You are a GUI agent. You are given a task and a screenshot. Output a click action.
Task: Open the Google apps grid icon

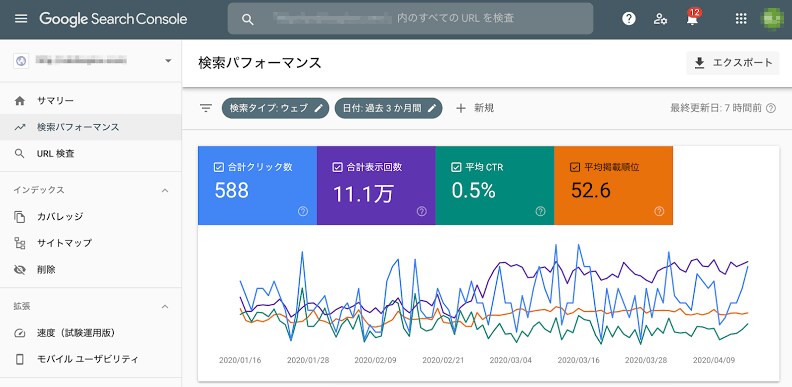[x=741, y=19]
